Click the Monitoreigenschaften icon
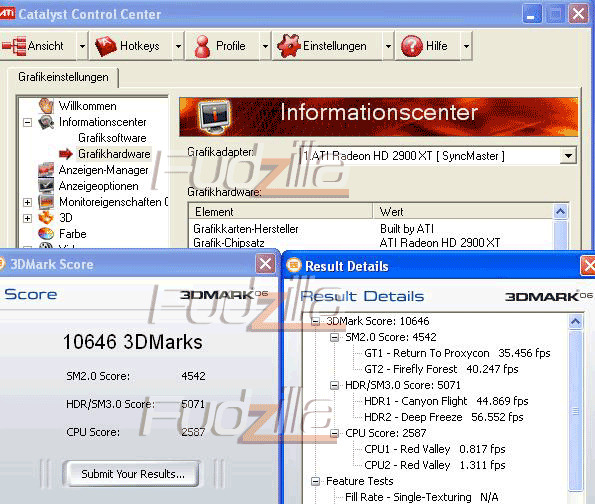This screenshot has width=595, height=504. (x=46, y=202)
